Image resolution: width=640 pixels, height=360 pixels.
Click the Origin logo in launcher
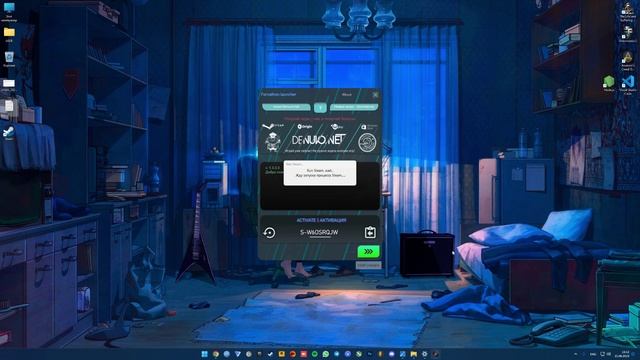click(305, 127)
